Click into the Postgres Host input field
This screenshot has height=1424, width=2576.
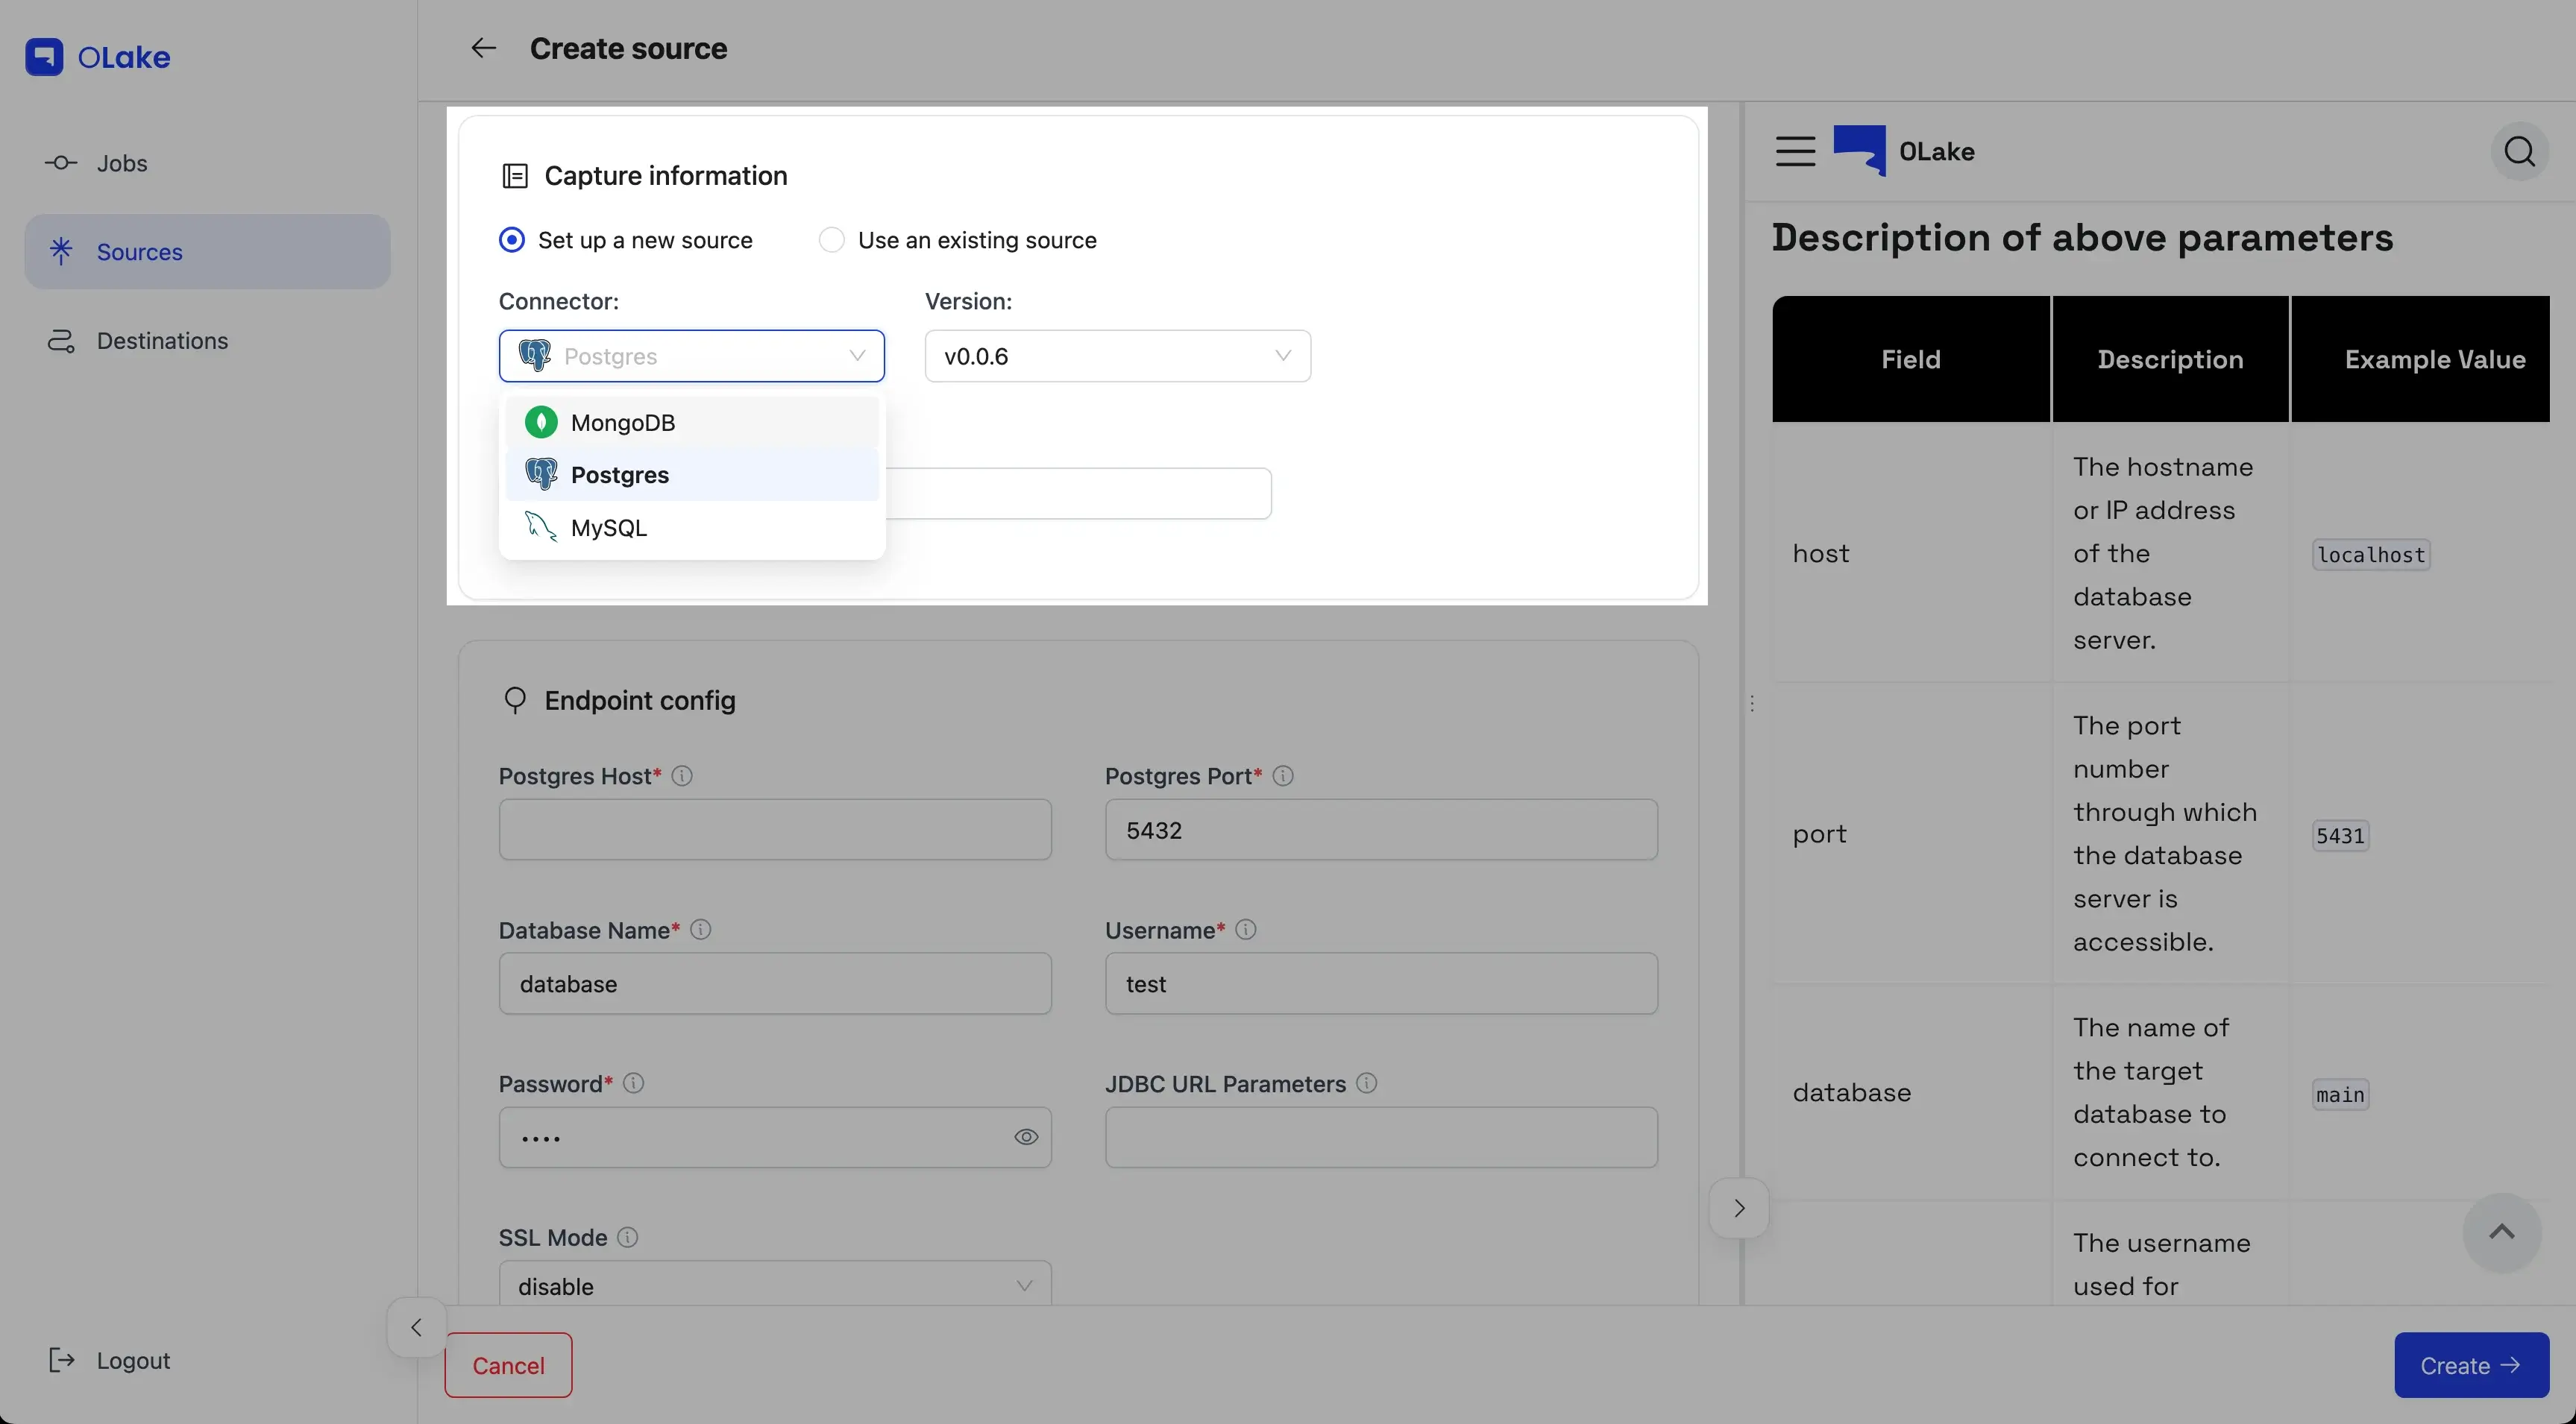coord(774,830)
